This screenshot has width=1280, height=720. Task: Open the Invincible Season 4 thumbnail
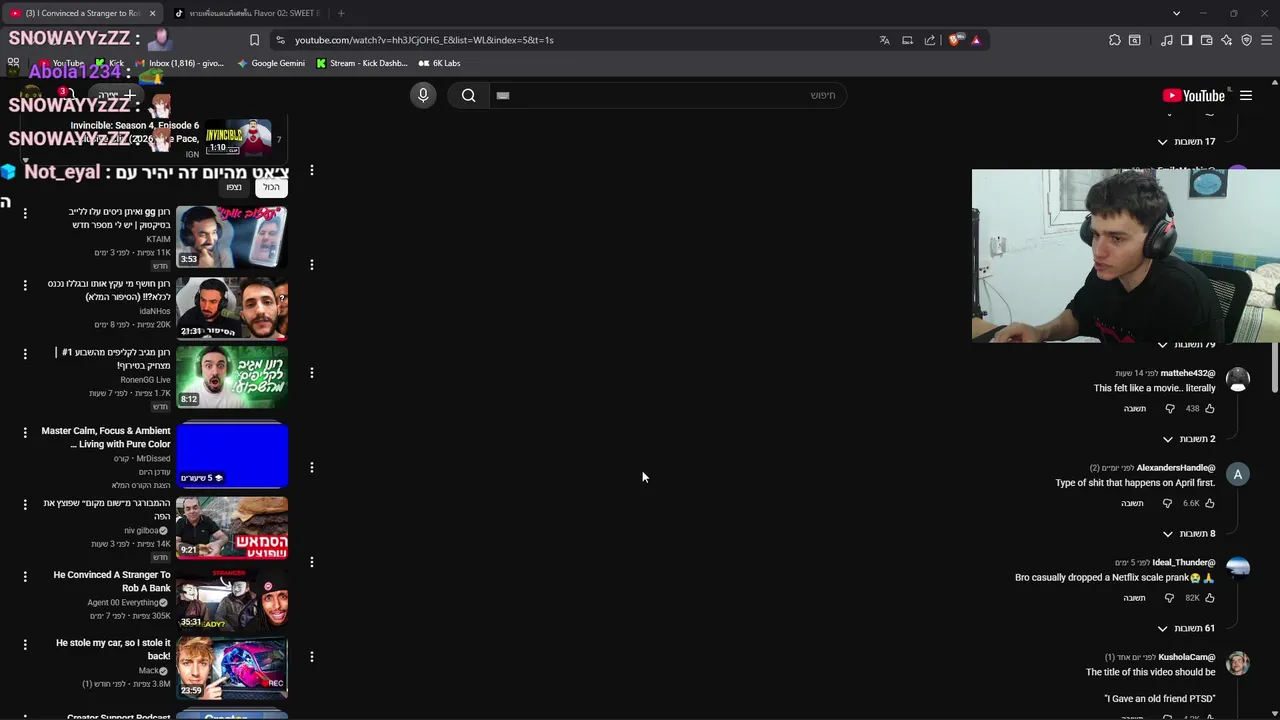tap(238, 137)
